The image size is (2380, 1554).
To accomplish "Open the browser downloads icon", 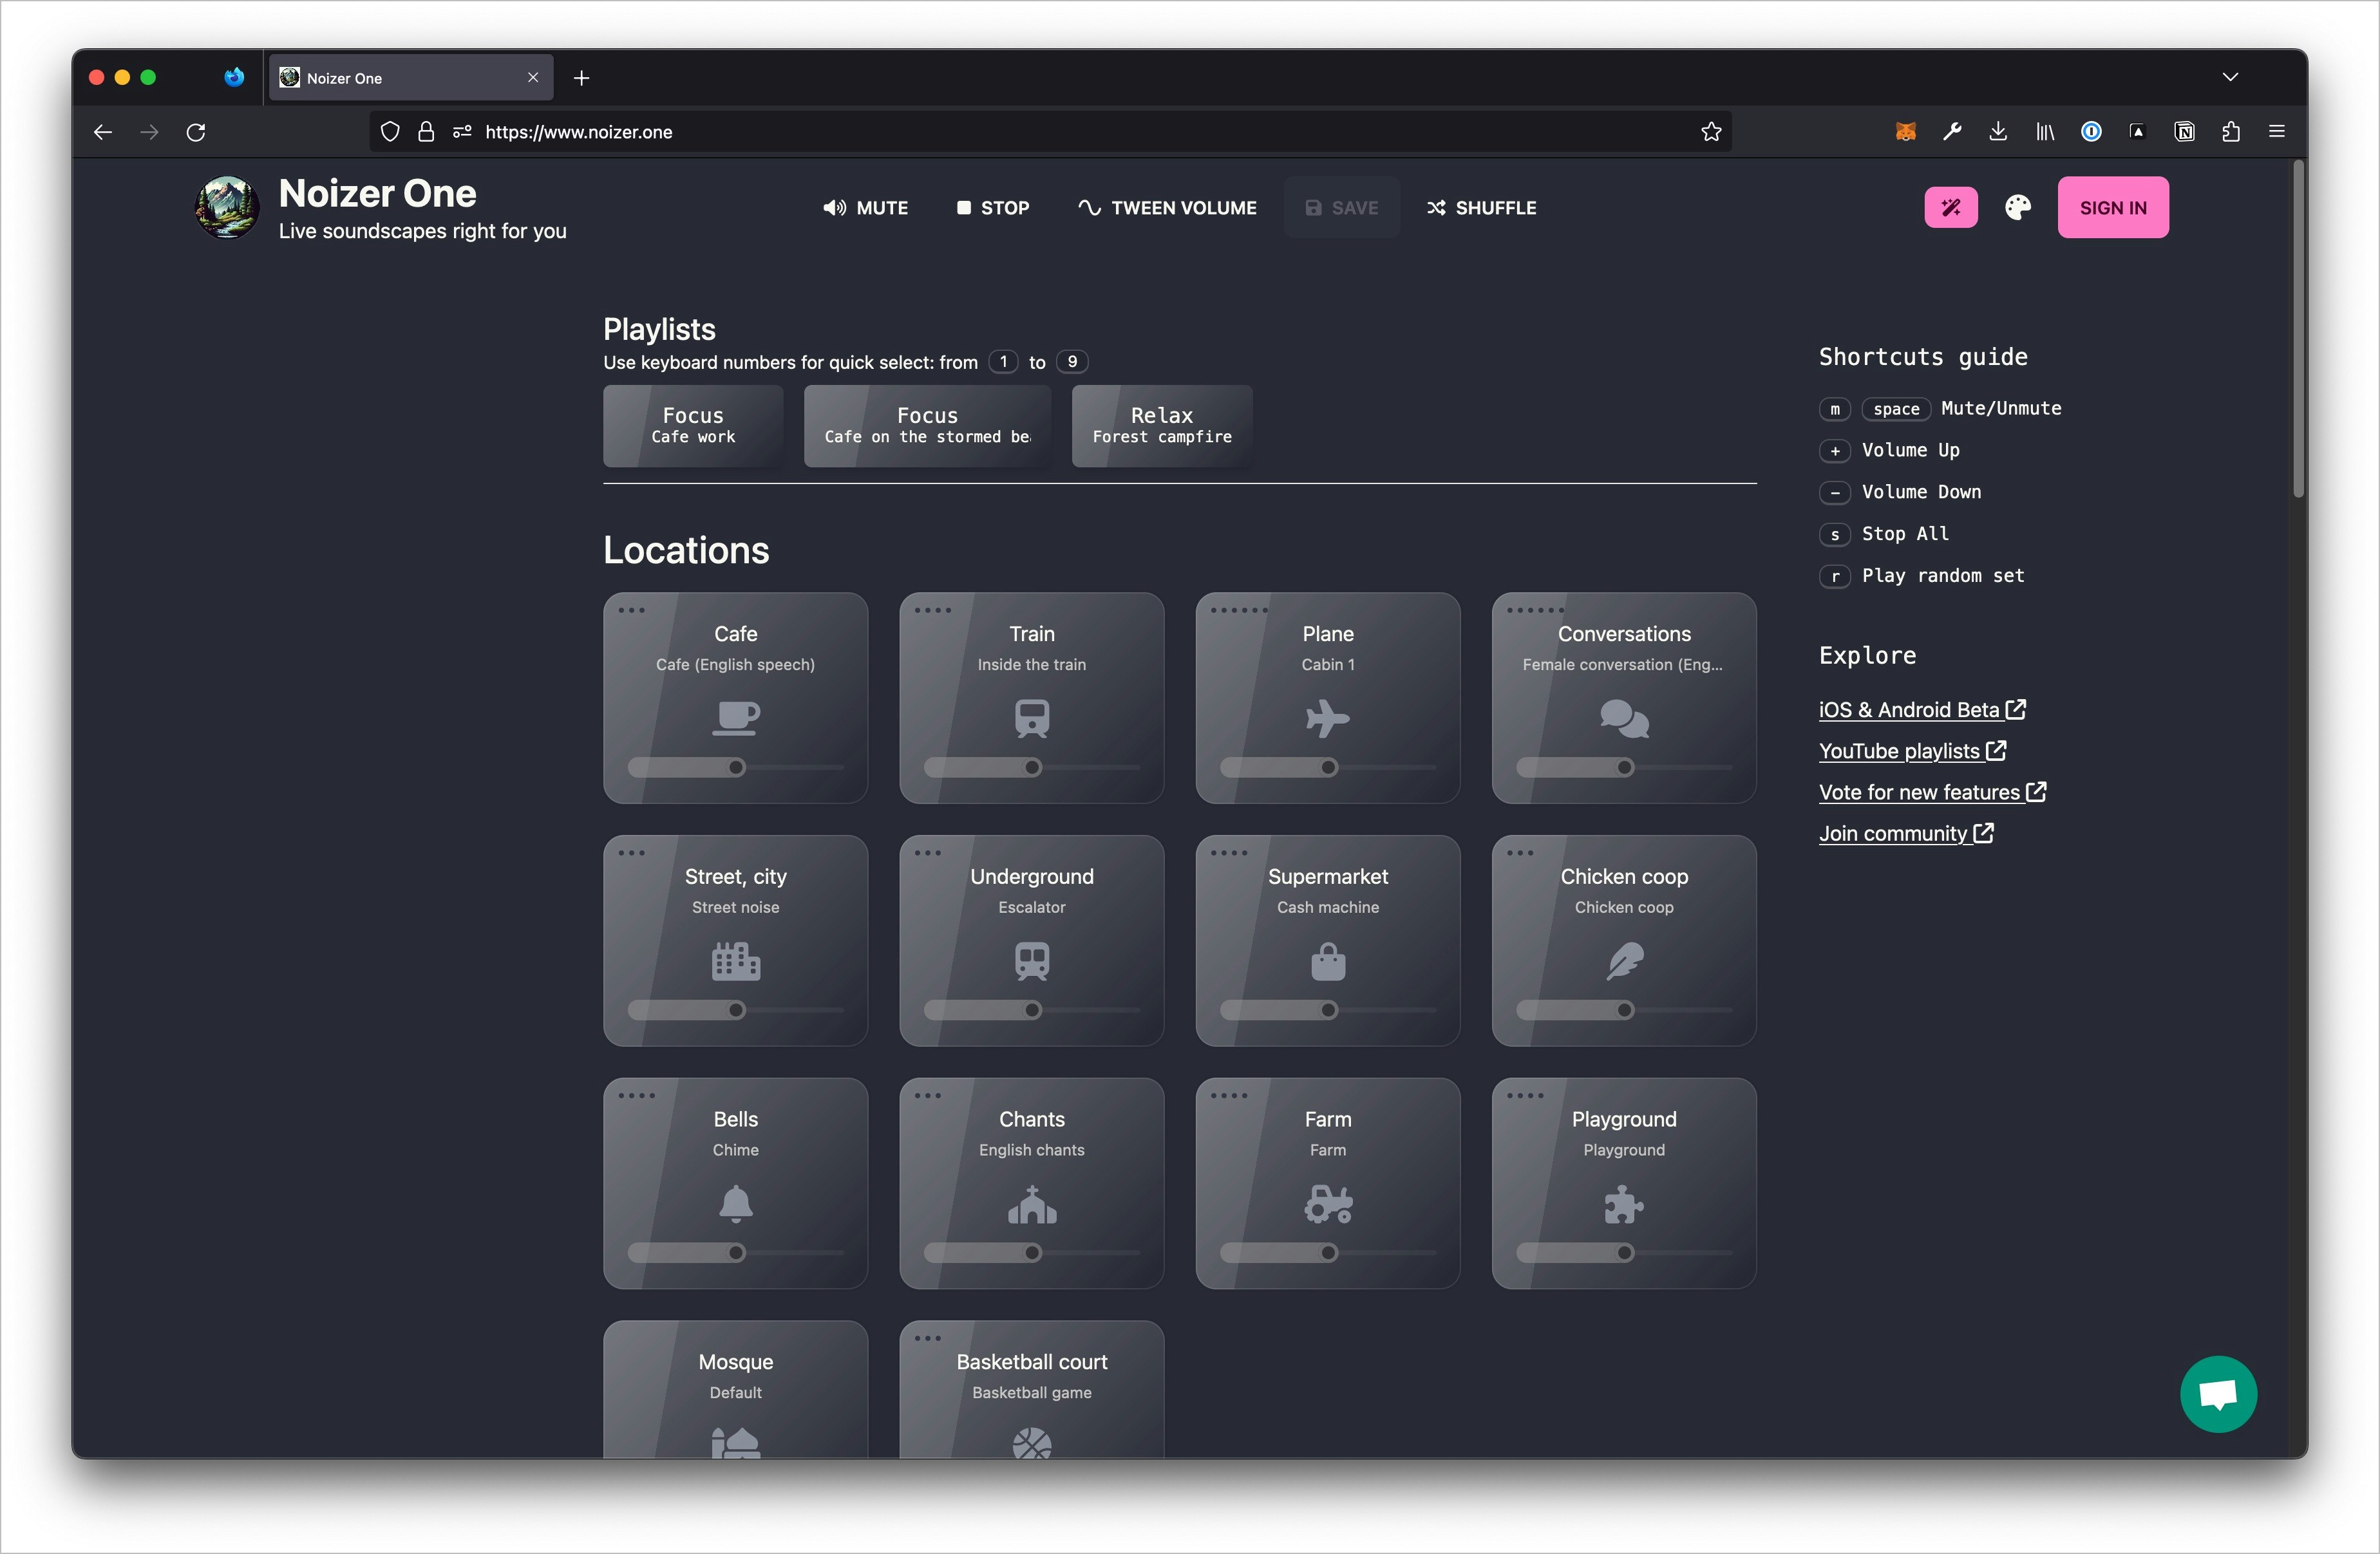I will (x=1998, y=132).
